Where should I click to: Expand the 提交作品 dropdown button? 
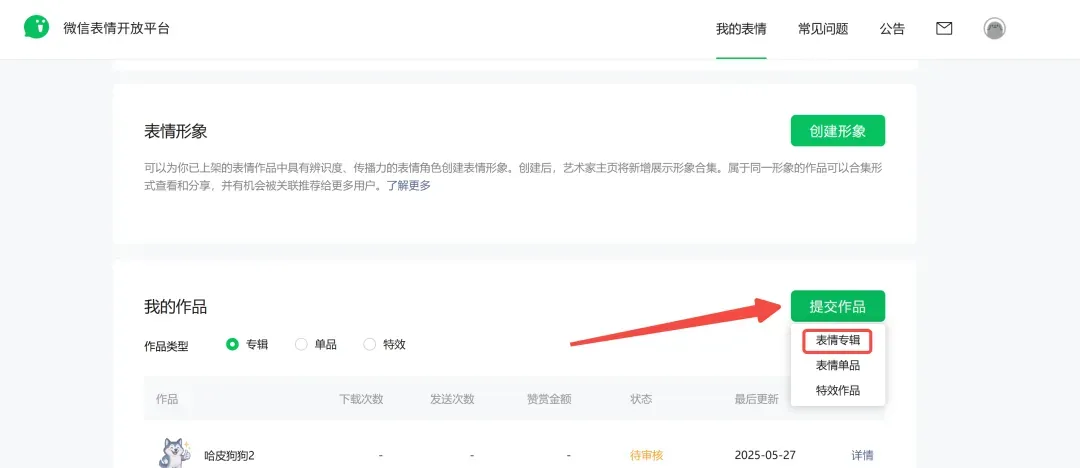pyautogui.click(x=837, y=306)
